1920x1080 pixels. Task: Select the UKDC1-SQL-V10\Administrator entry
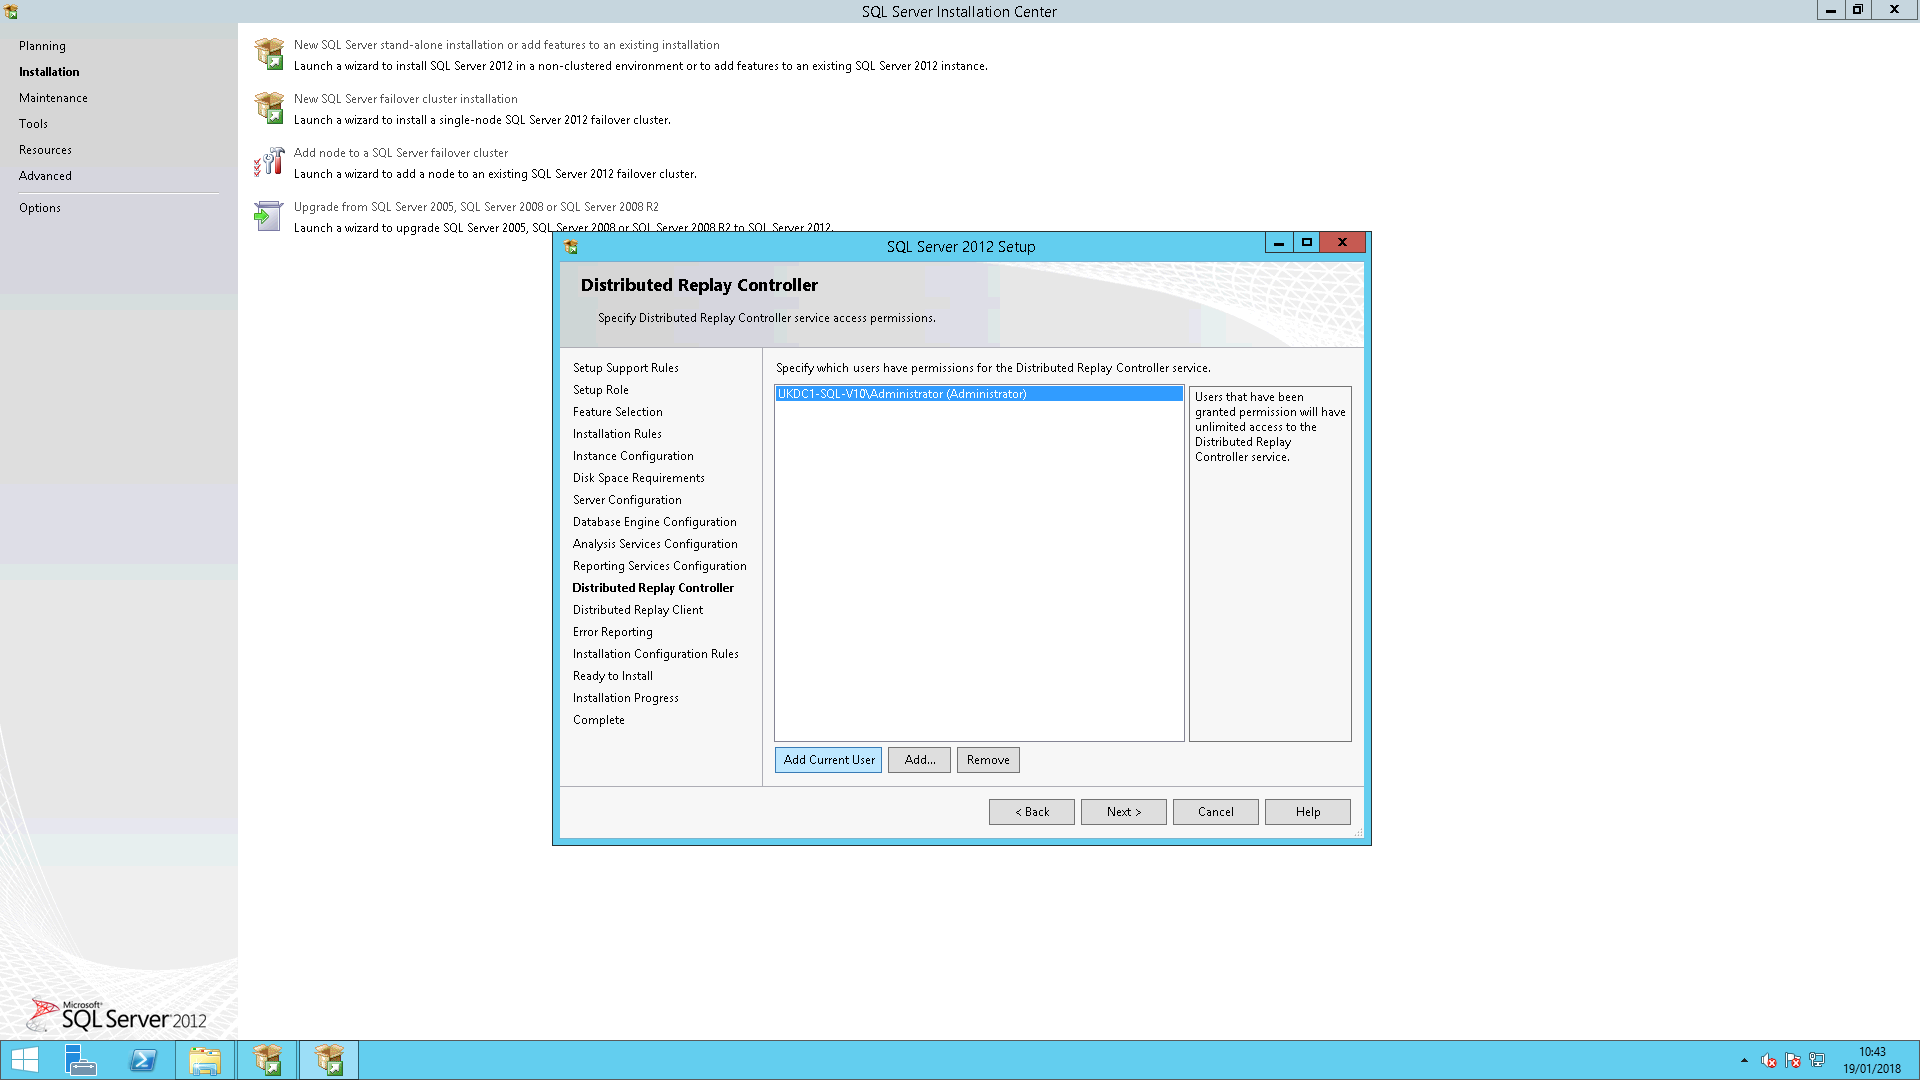[x=902, y=394]
